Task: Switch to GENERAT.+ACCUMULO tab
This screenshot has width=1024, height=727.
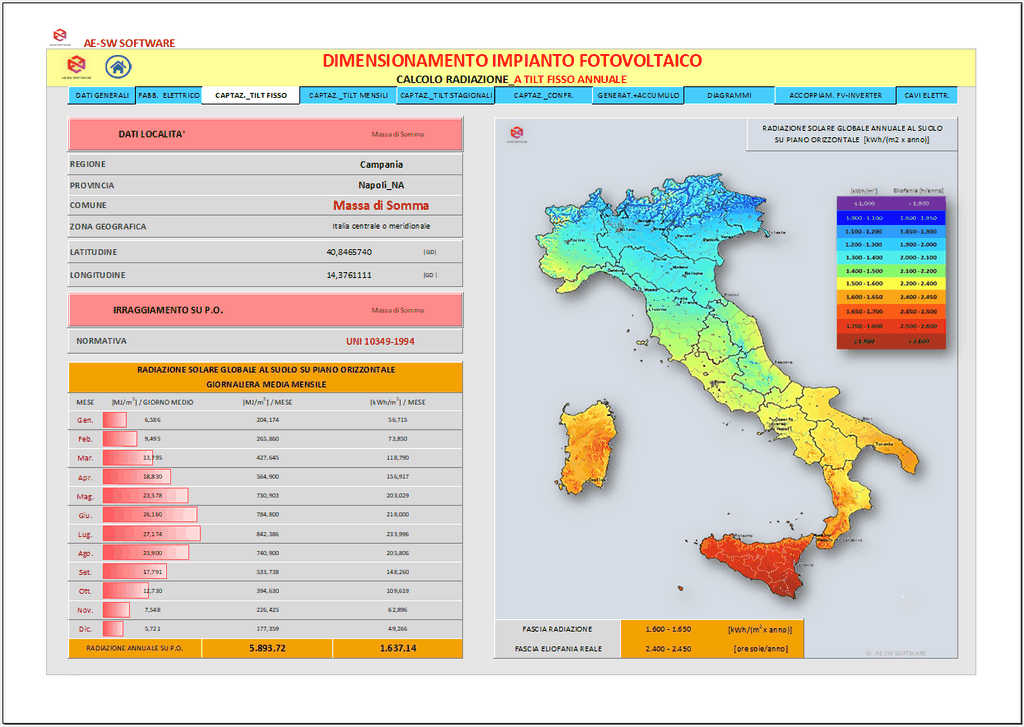Action: click(x=639, y=96)
